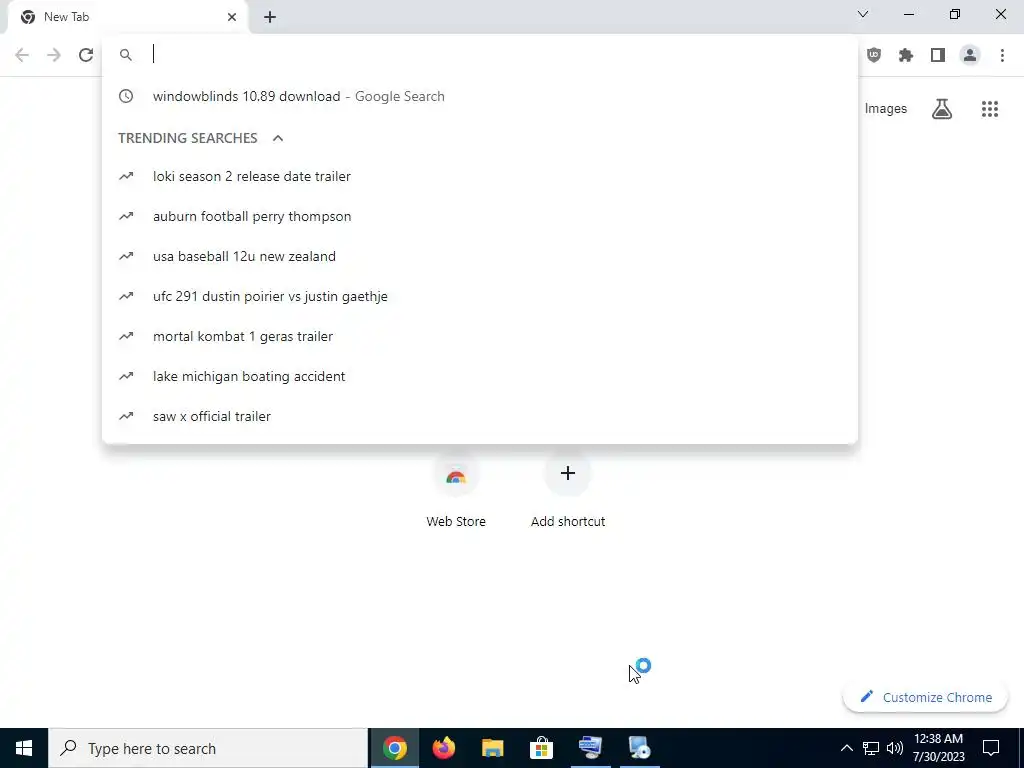Viewport: 1024px width, 768px height.
Task: Click the back navigation arrow
Action: click(x=22, y=56)
